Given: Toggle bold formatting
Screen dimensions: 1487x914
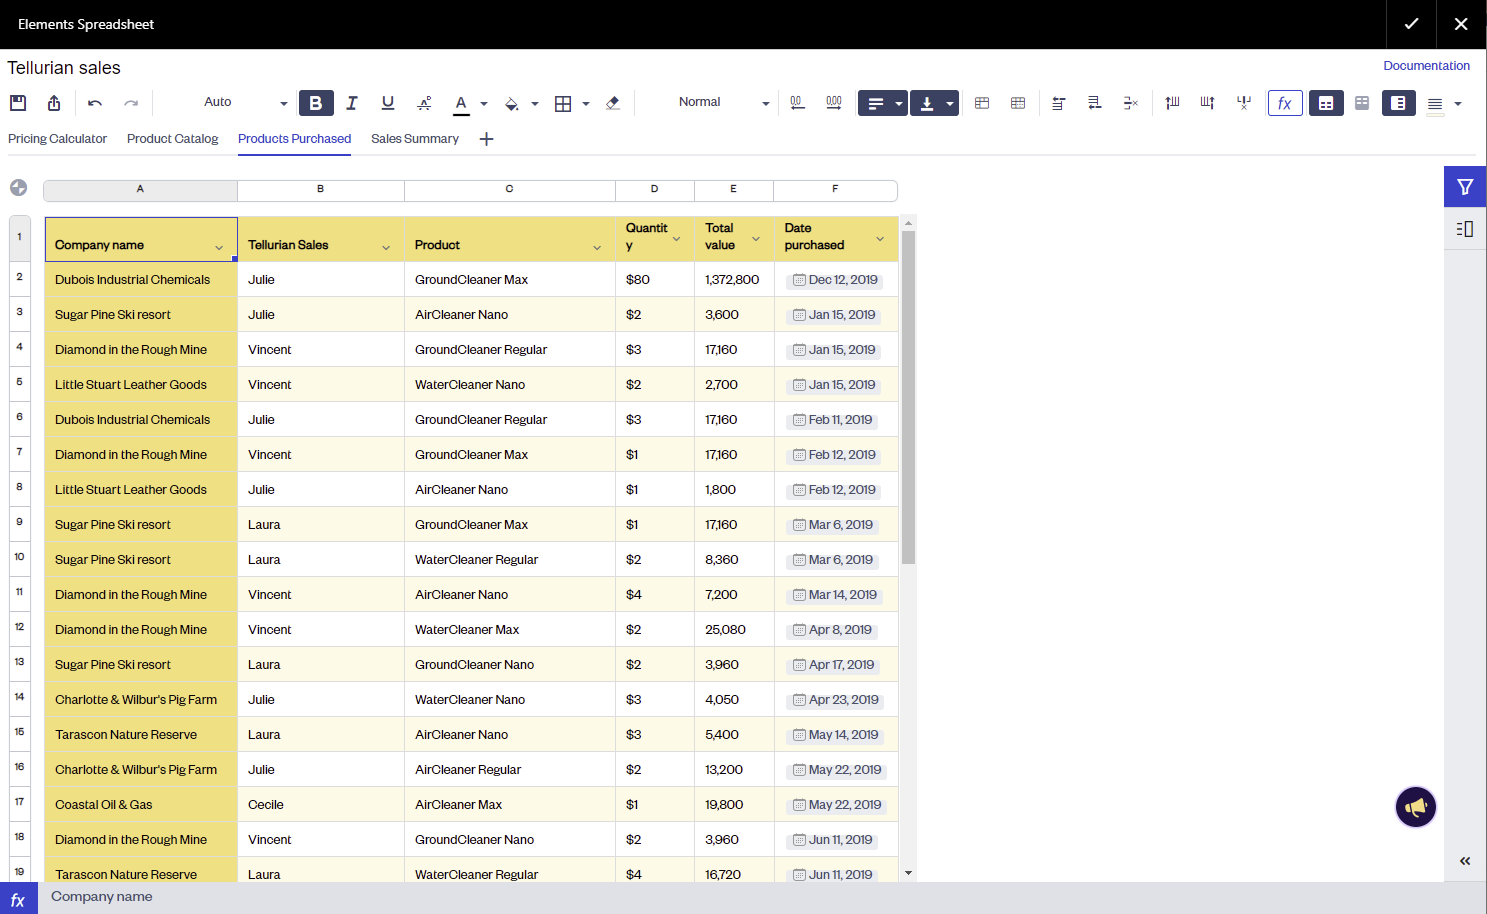Looking at the screenshot, I should [316, 103].
